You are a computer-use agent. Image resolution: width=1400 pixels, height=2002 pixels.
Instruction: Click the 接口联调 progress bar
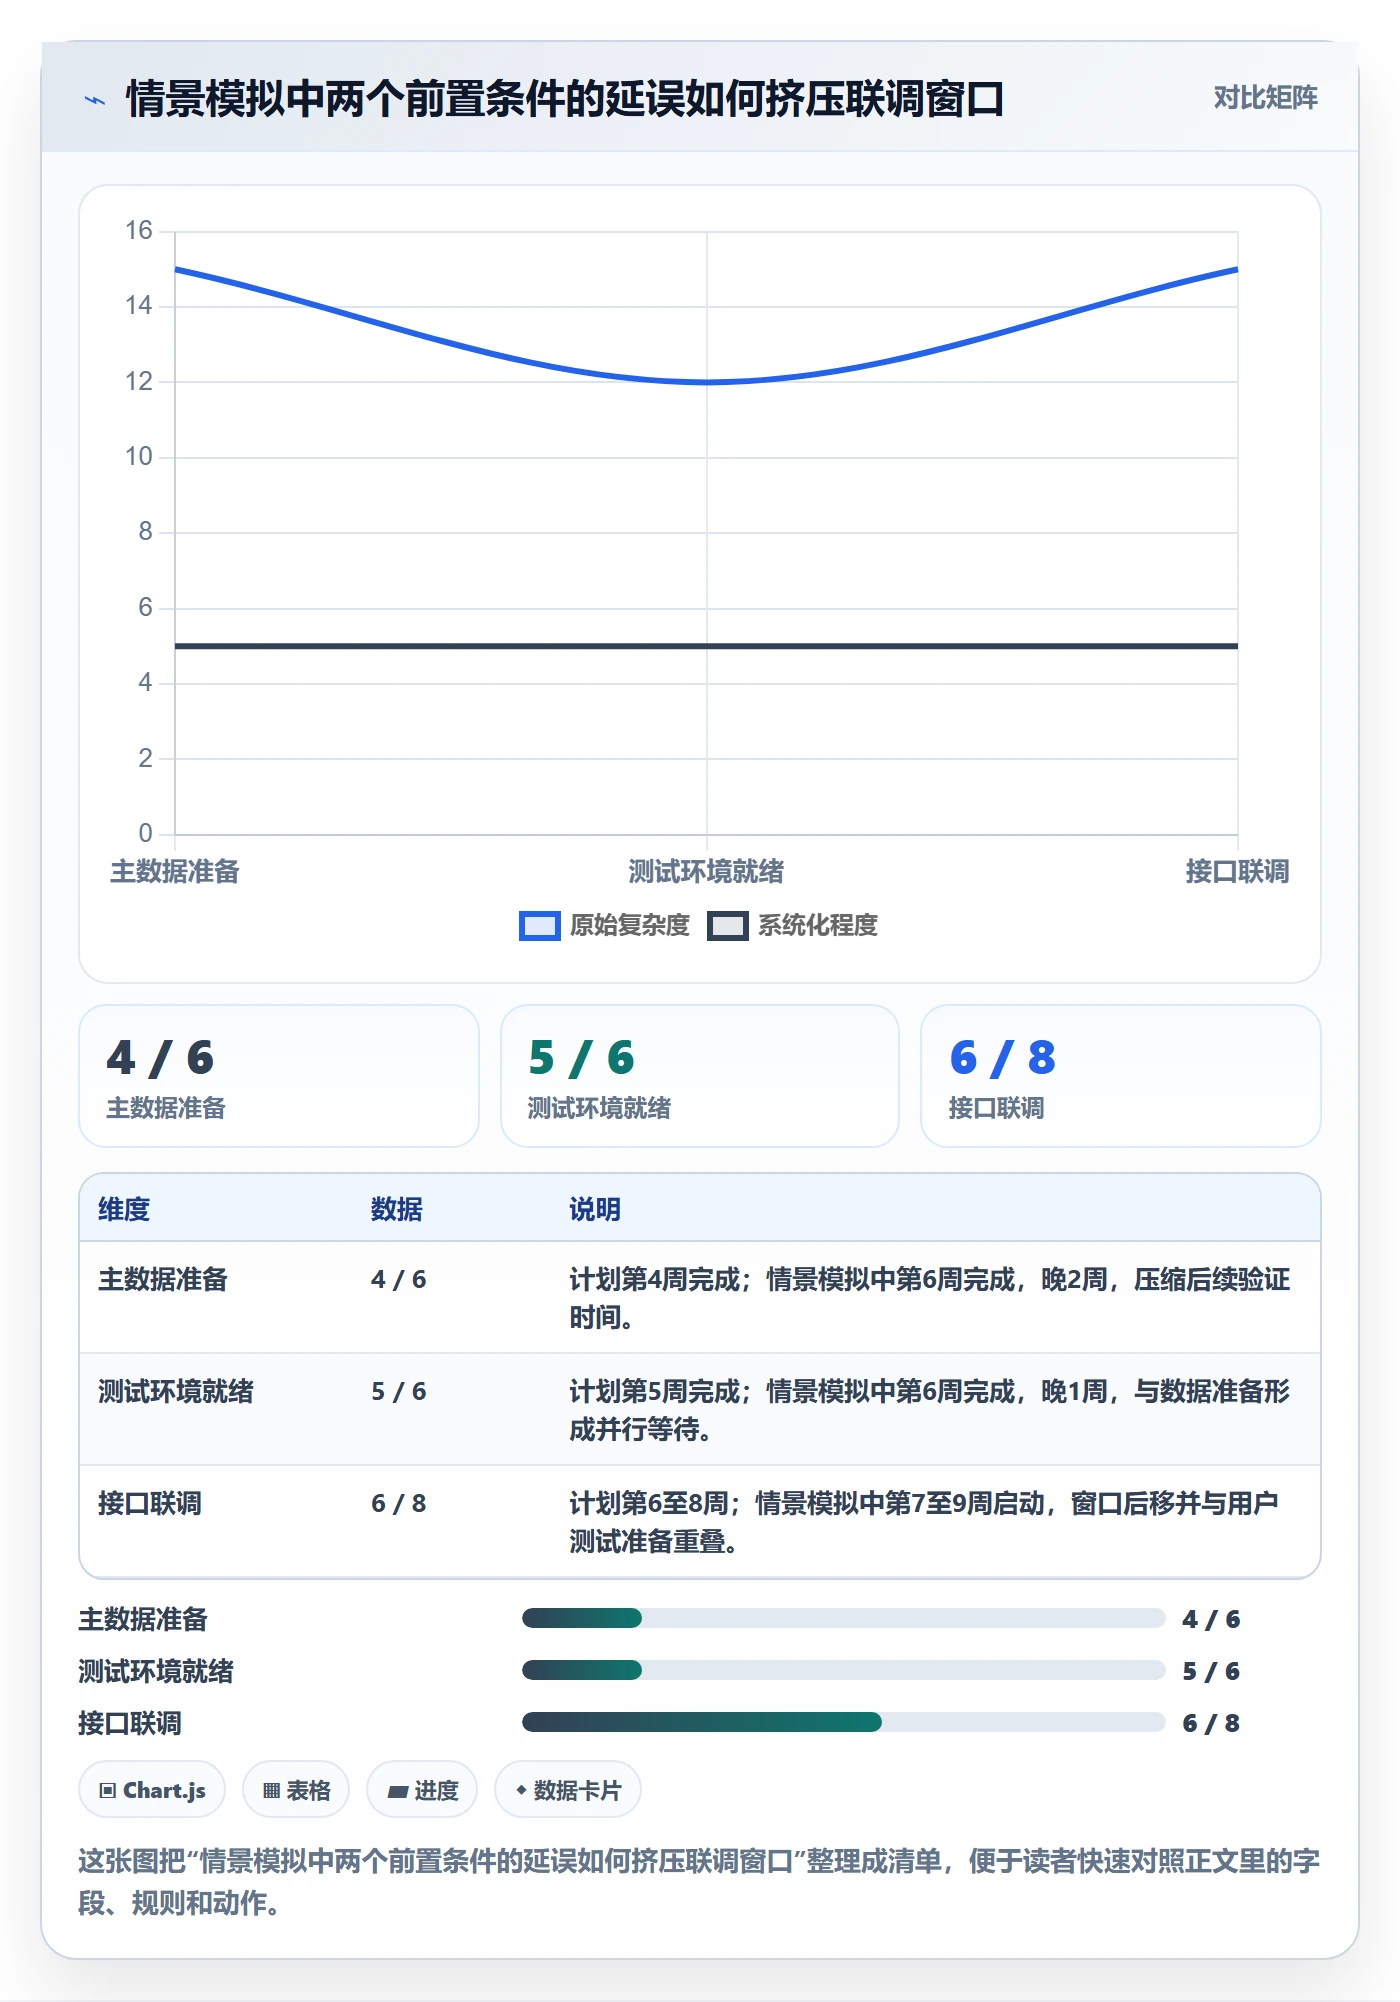point(843,1722)
